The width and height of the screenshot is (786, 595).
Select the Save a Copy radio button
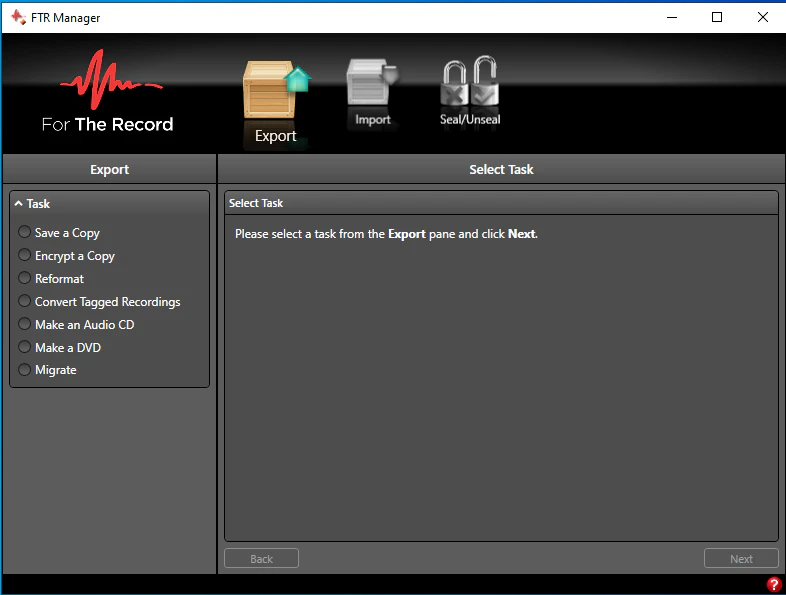tap(24, 232)
